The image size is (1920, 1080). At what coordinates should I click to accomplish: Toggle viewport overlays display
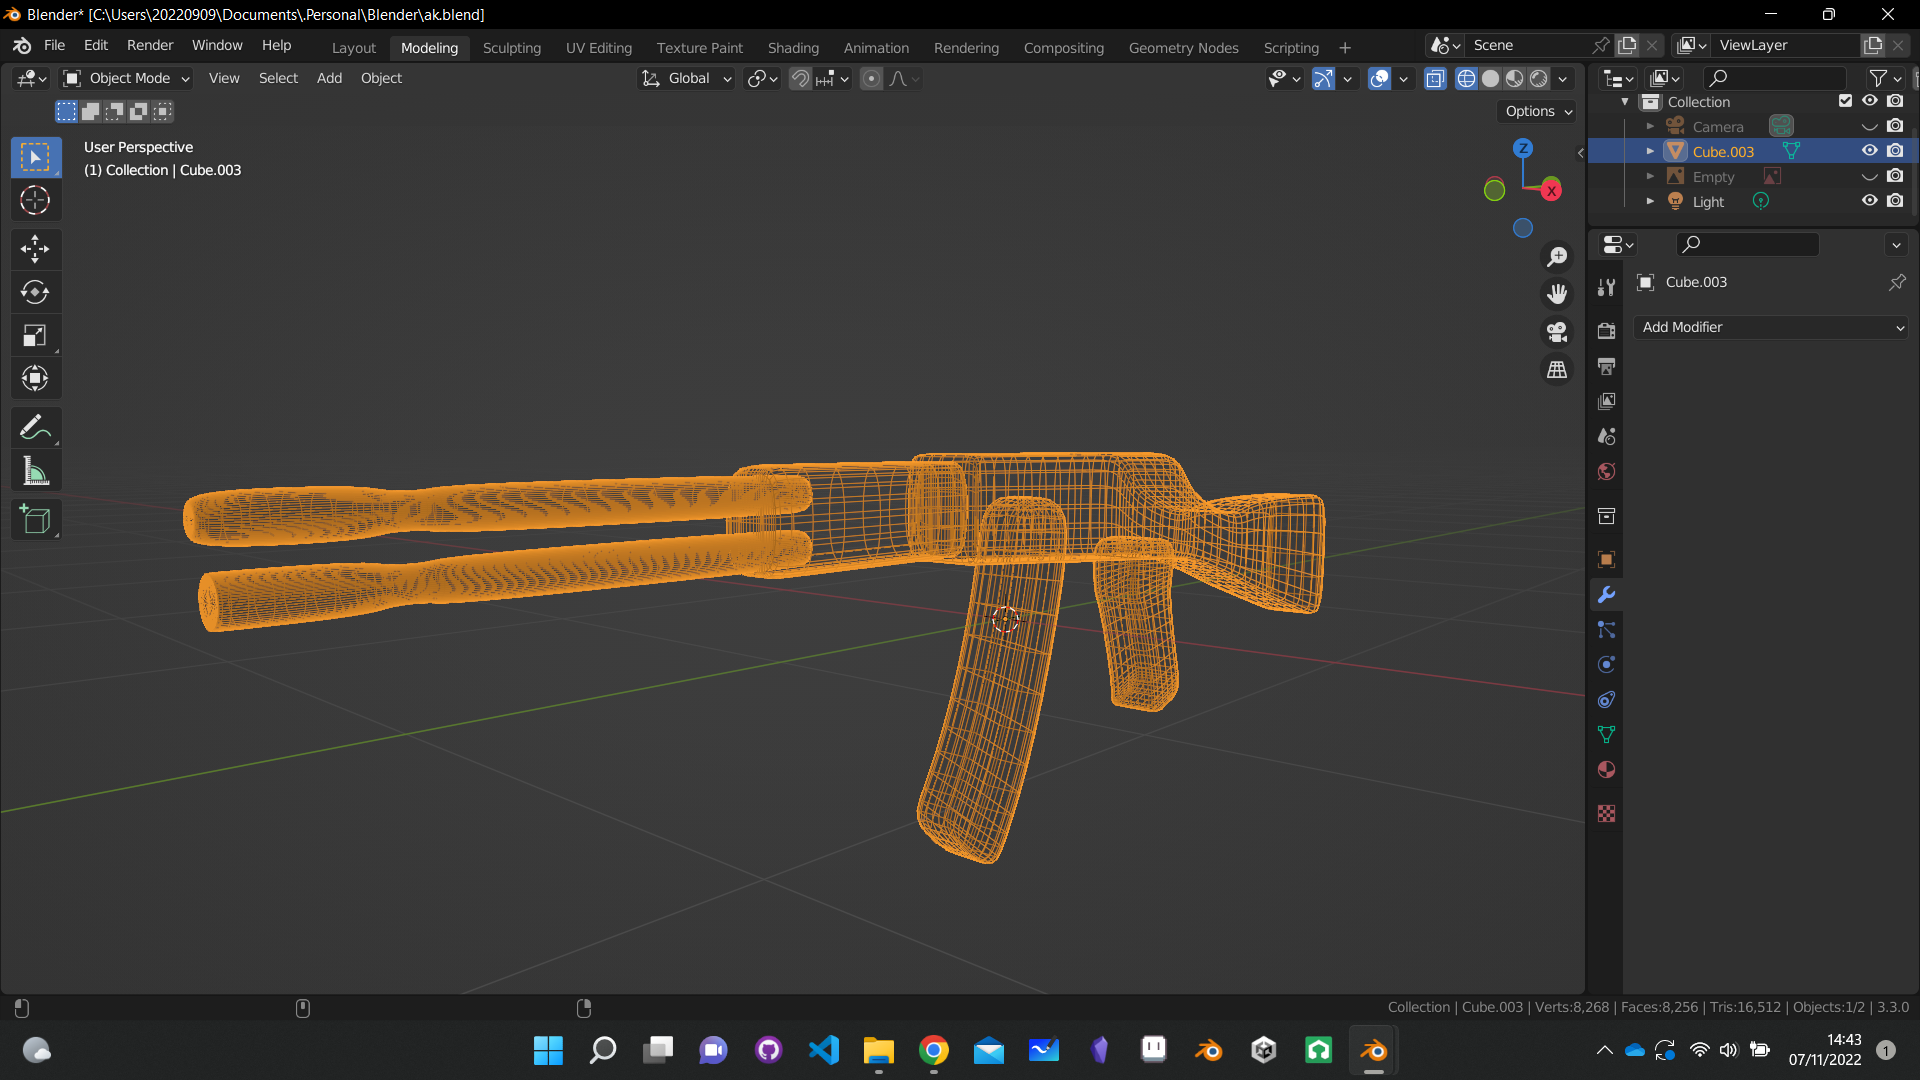[1379, 78]
